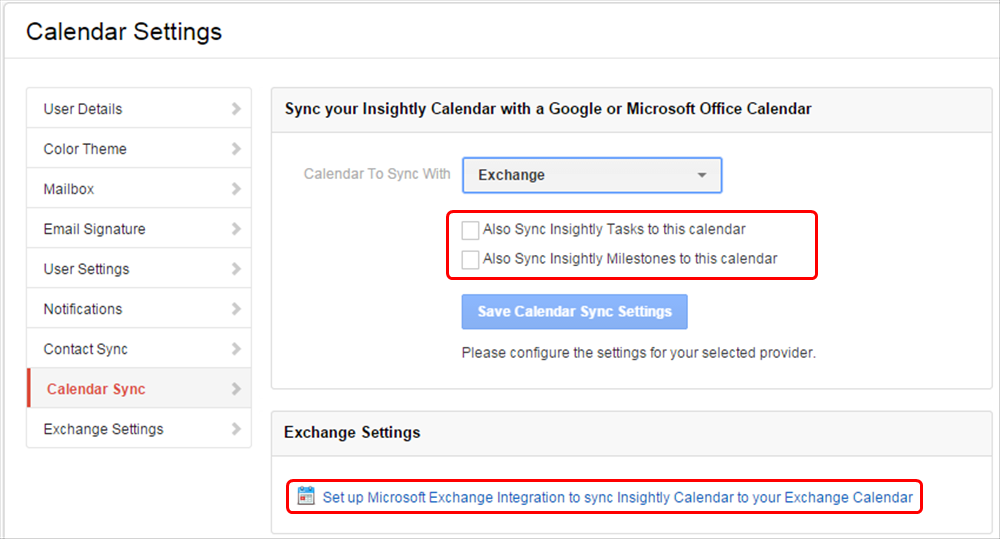Click the chevron arrow next to Exchange Settings
The height and width of the screenshot is (539, 1000).
coord(236,429)
